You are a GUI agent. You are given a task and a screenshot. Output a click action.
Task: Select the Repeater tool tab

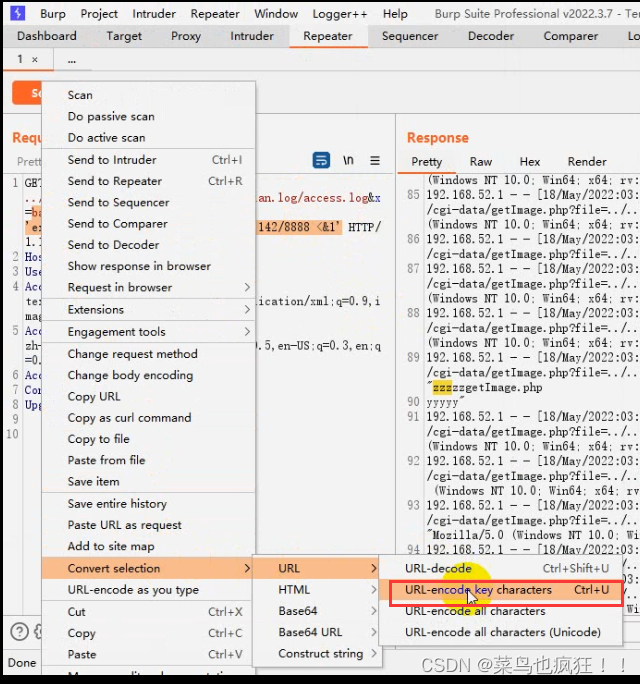328,36
